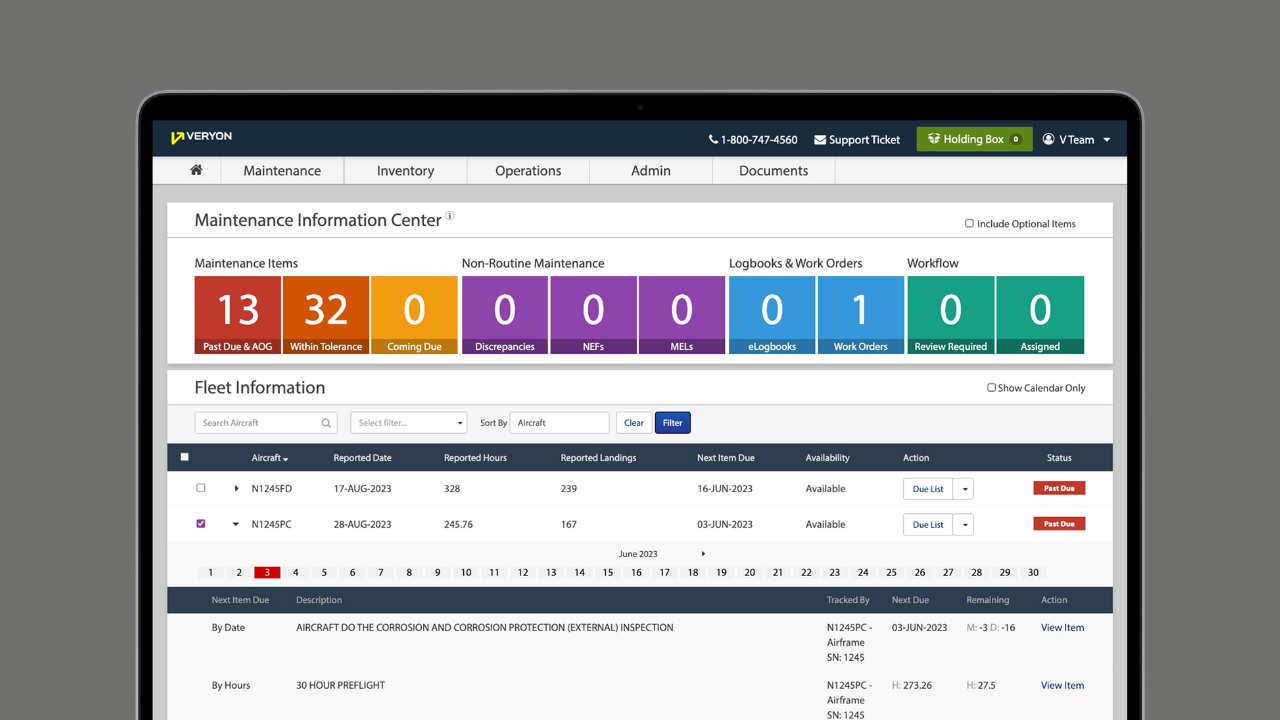
Task: Click the search magnifier icon in Search Aircraft
Action: (x=326, y=423)
